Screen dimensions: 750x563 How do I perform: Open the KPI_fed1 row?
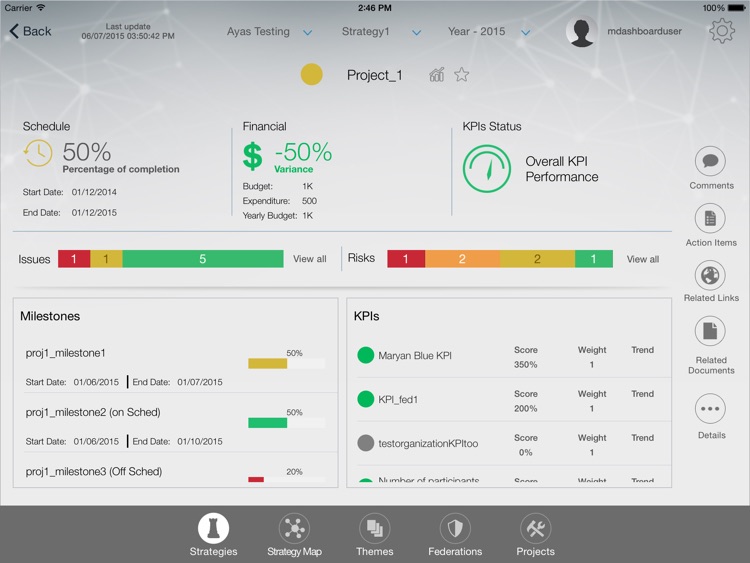coord(513,400)
